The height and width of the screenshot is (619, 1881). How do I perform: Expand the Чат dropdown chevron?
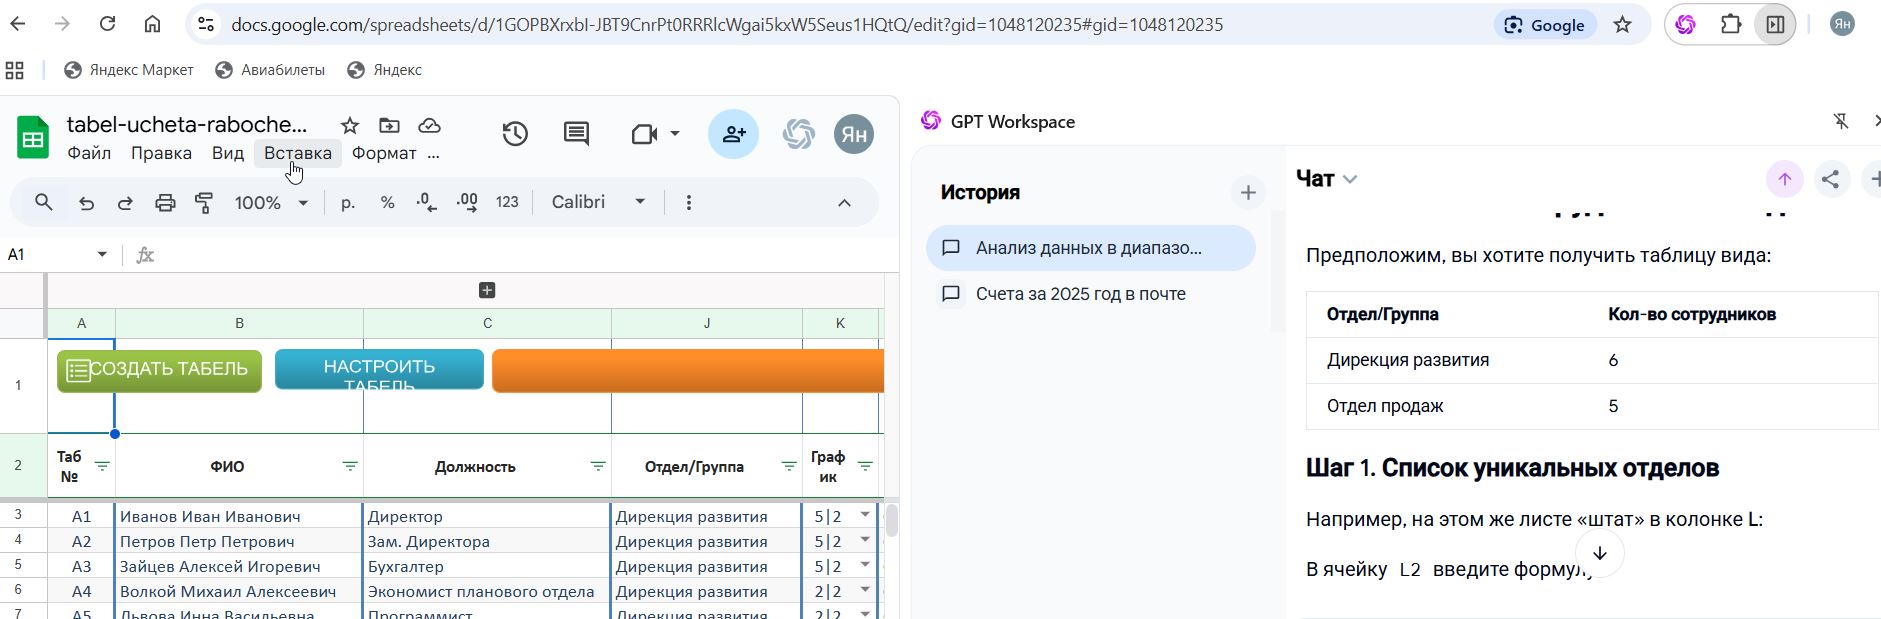[1350, 180]
